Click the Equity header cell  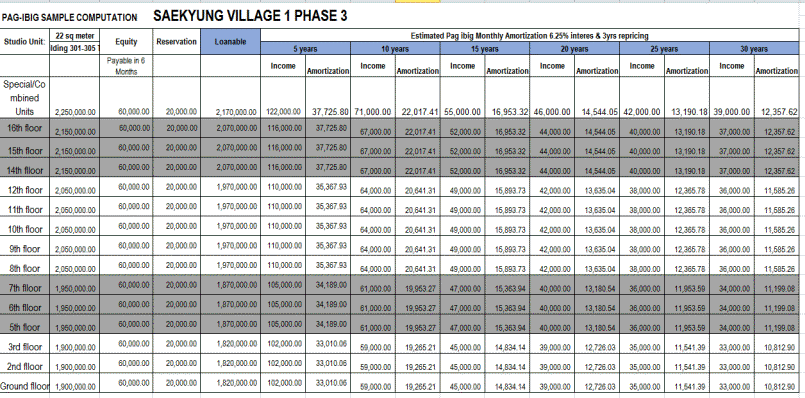tap(126, 42)
